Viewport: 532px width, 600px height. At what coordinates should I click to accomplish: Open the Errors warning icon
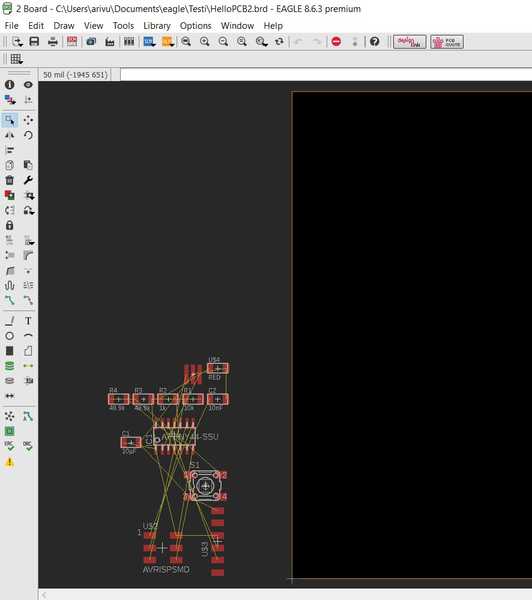click(10, 463)
